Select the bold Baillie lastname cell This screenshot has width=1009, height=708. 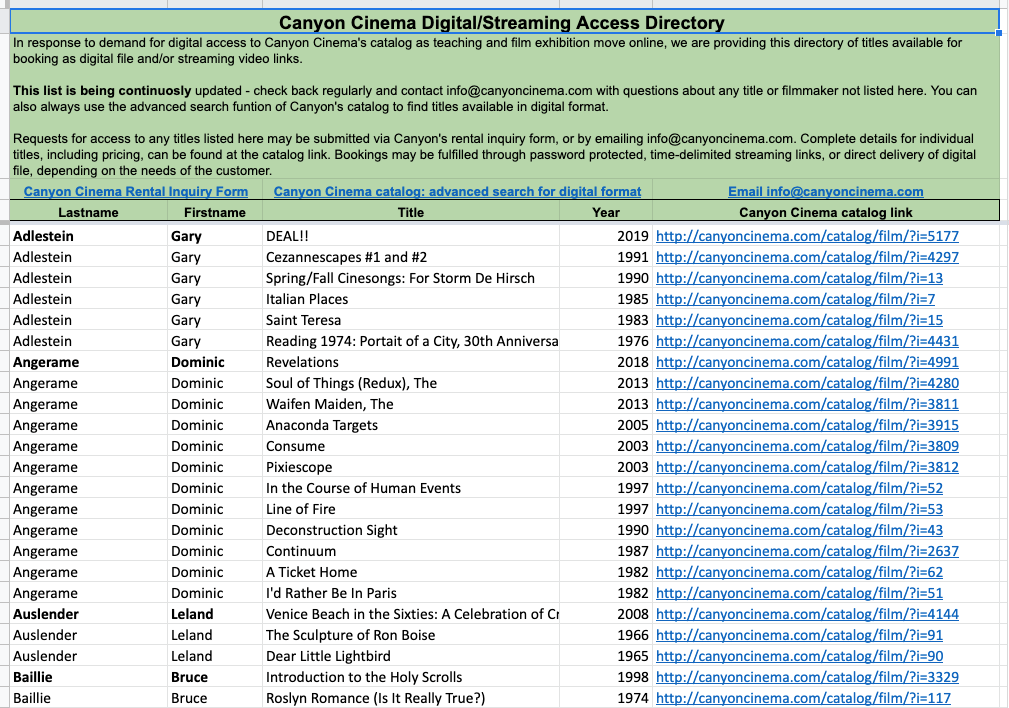tap(88, 678)
